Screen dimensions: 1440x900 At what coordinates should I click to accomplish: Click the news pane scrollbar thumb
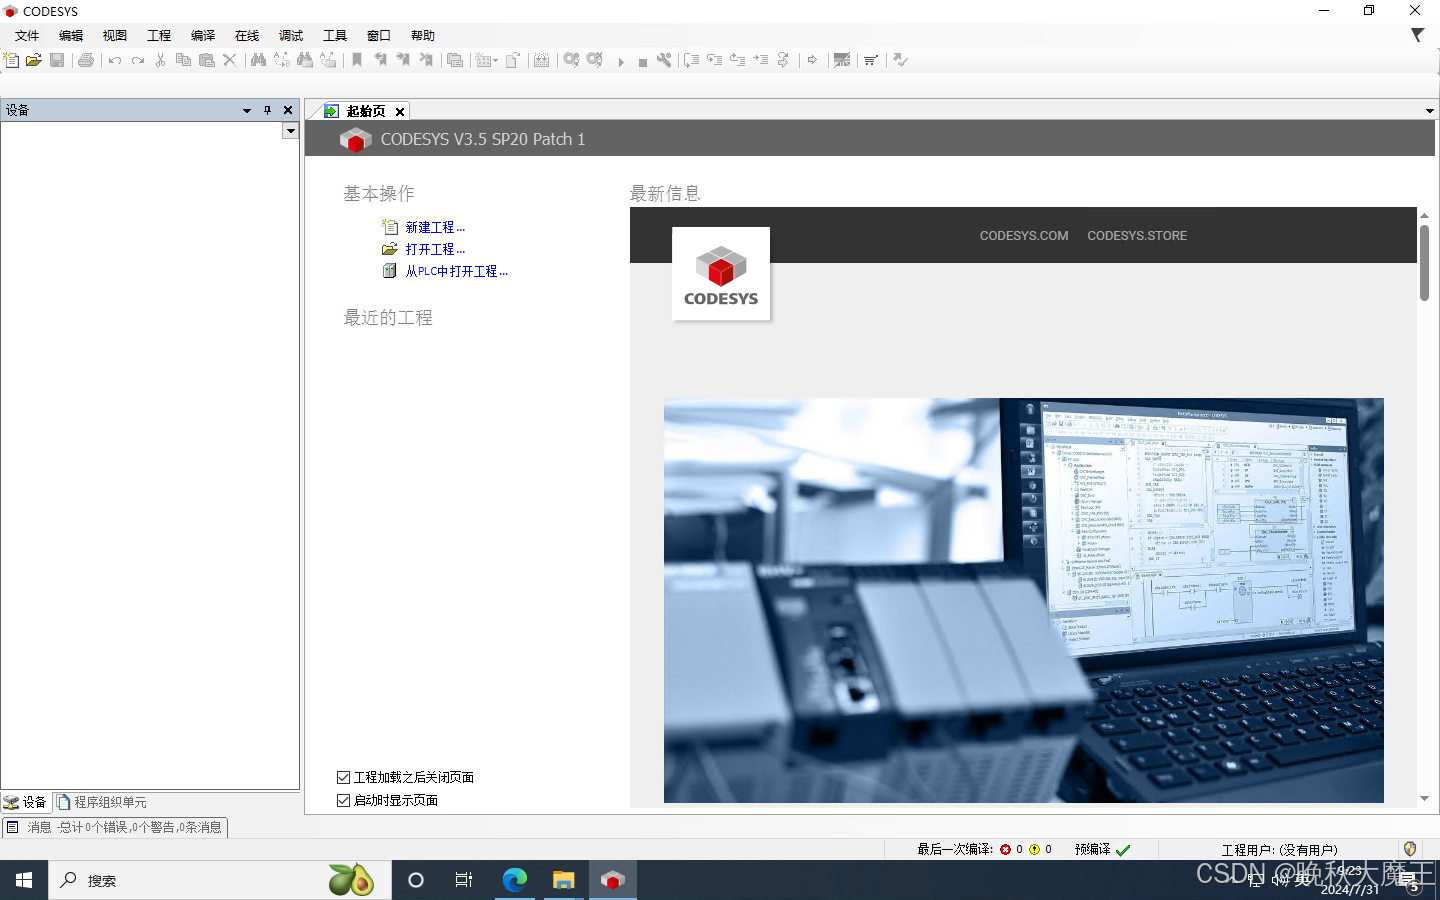[1424, 262]
